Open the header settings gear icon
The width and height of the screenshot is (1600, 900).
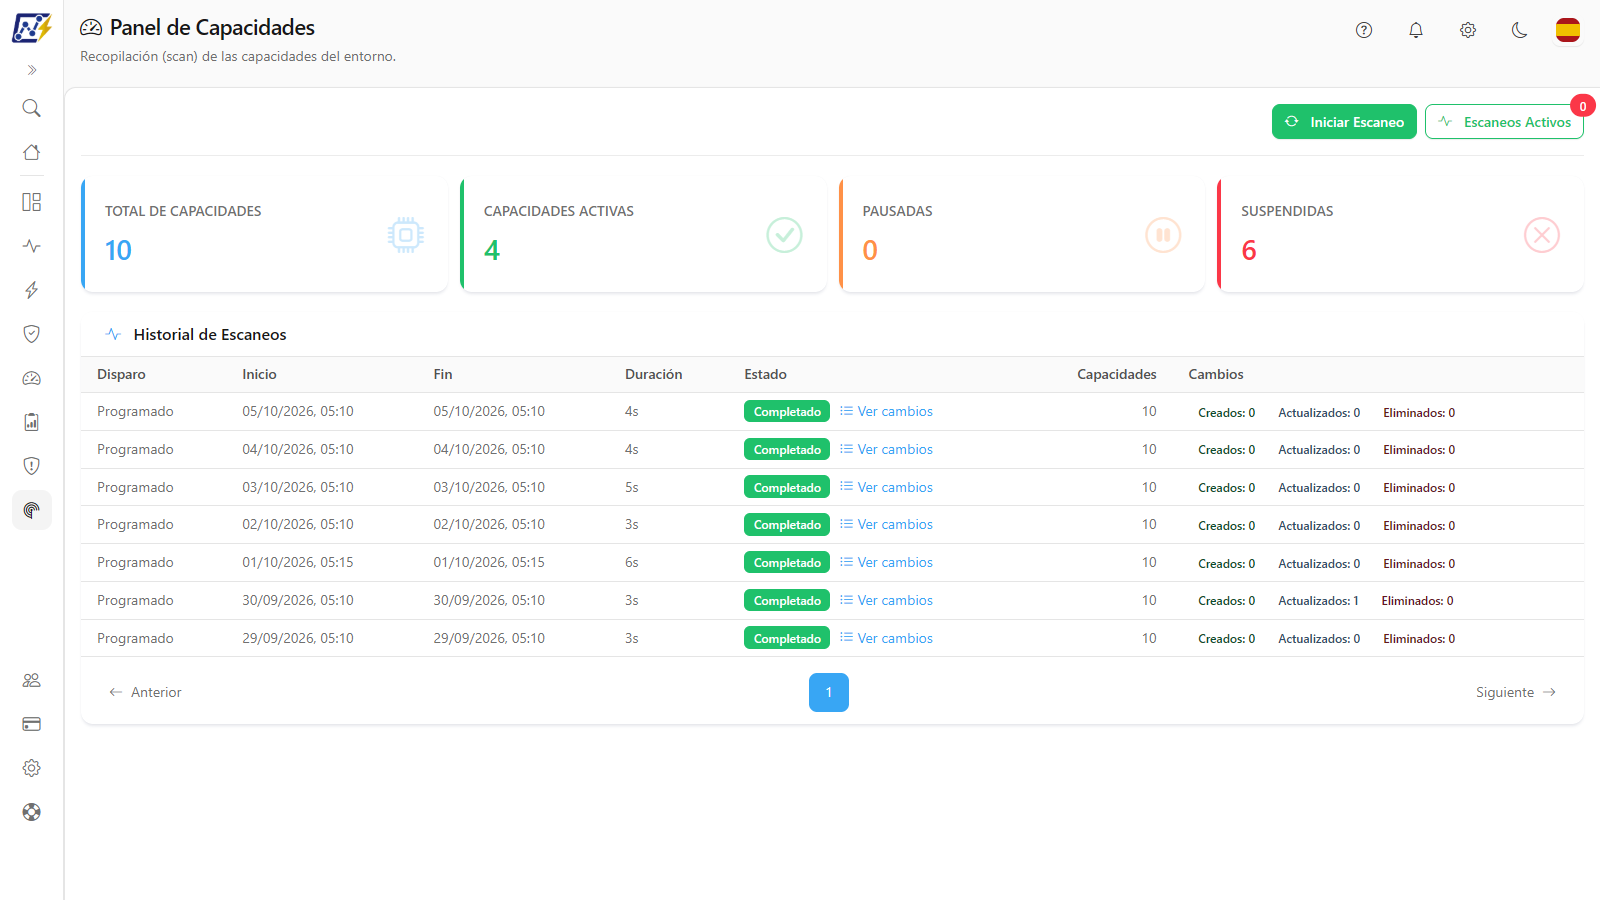[1468, 30]
